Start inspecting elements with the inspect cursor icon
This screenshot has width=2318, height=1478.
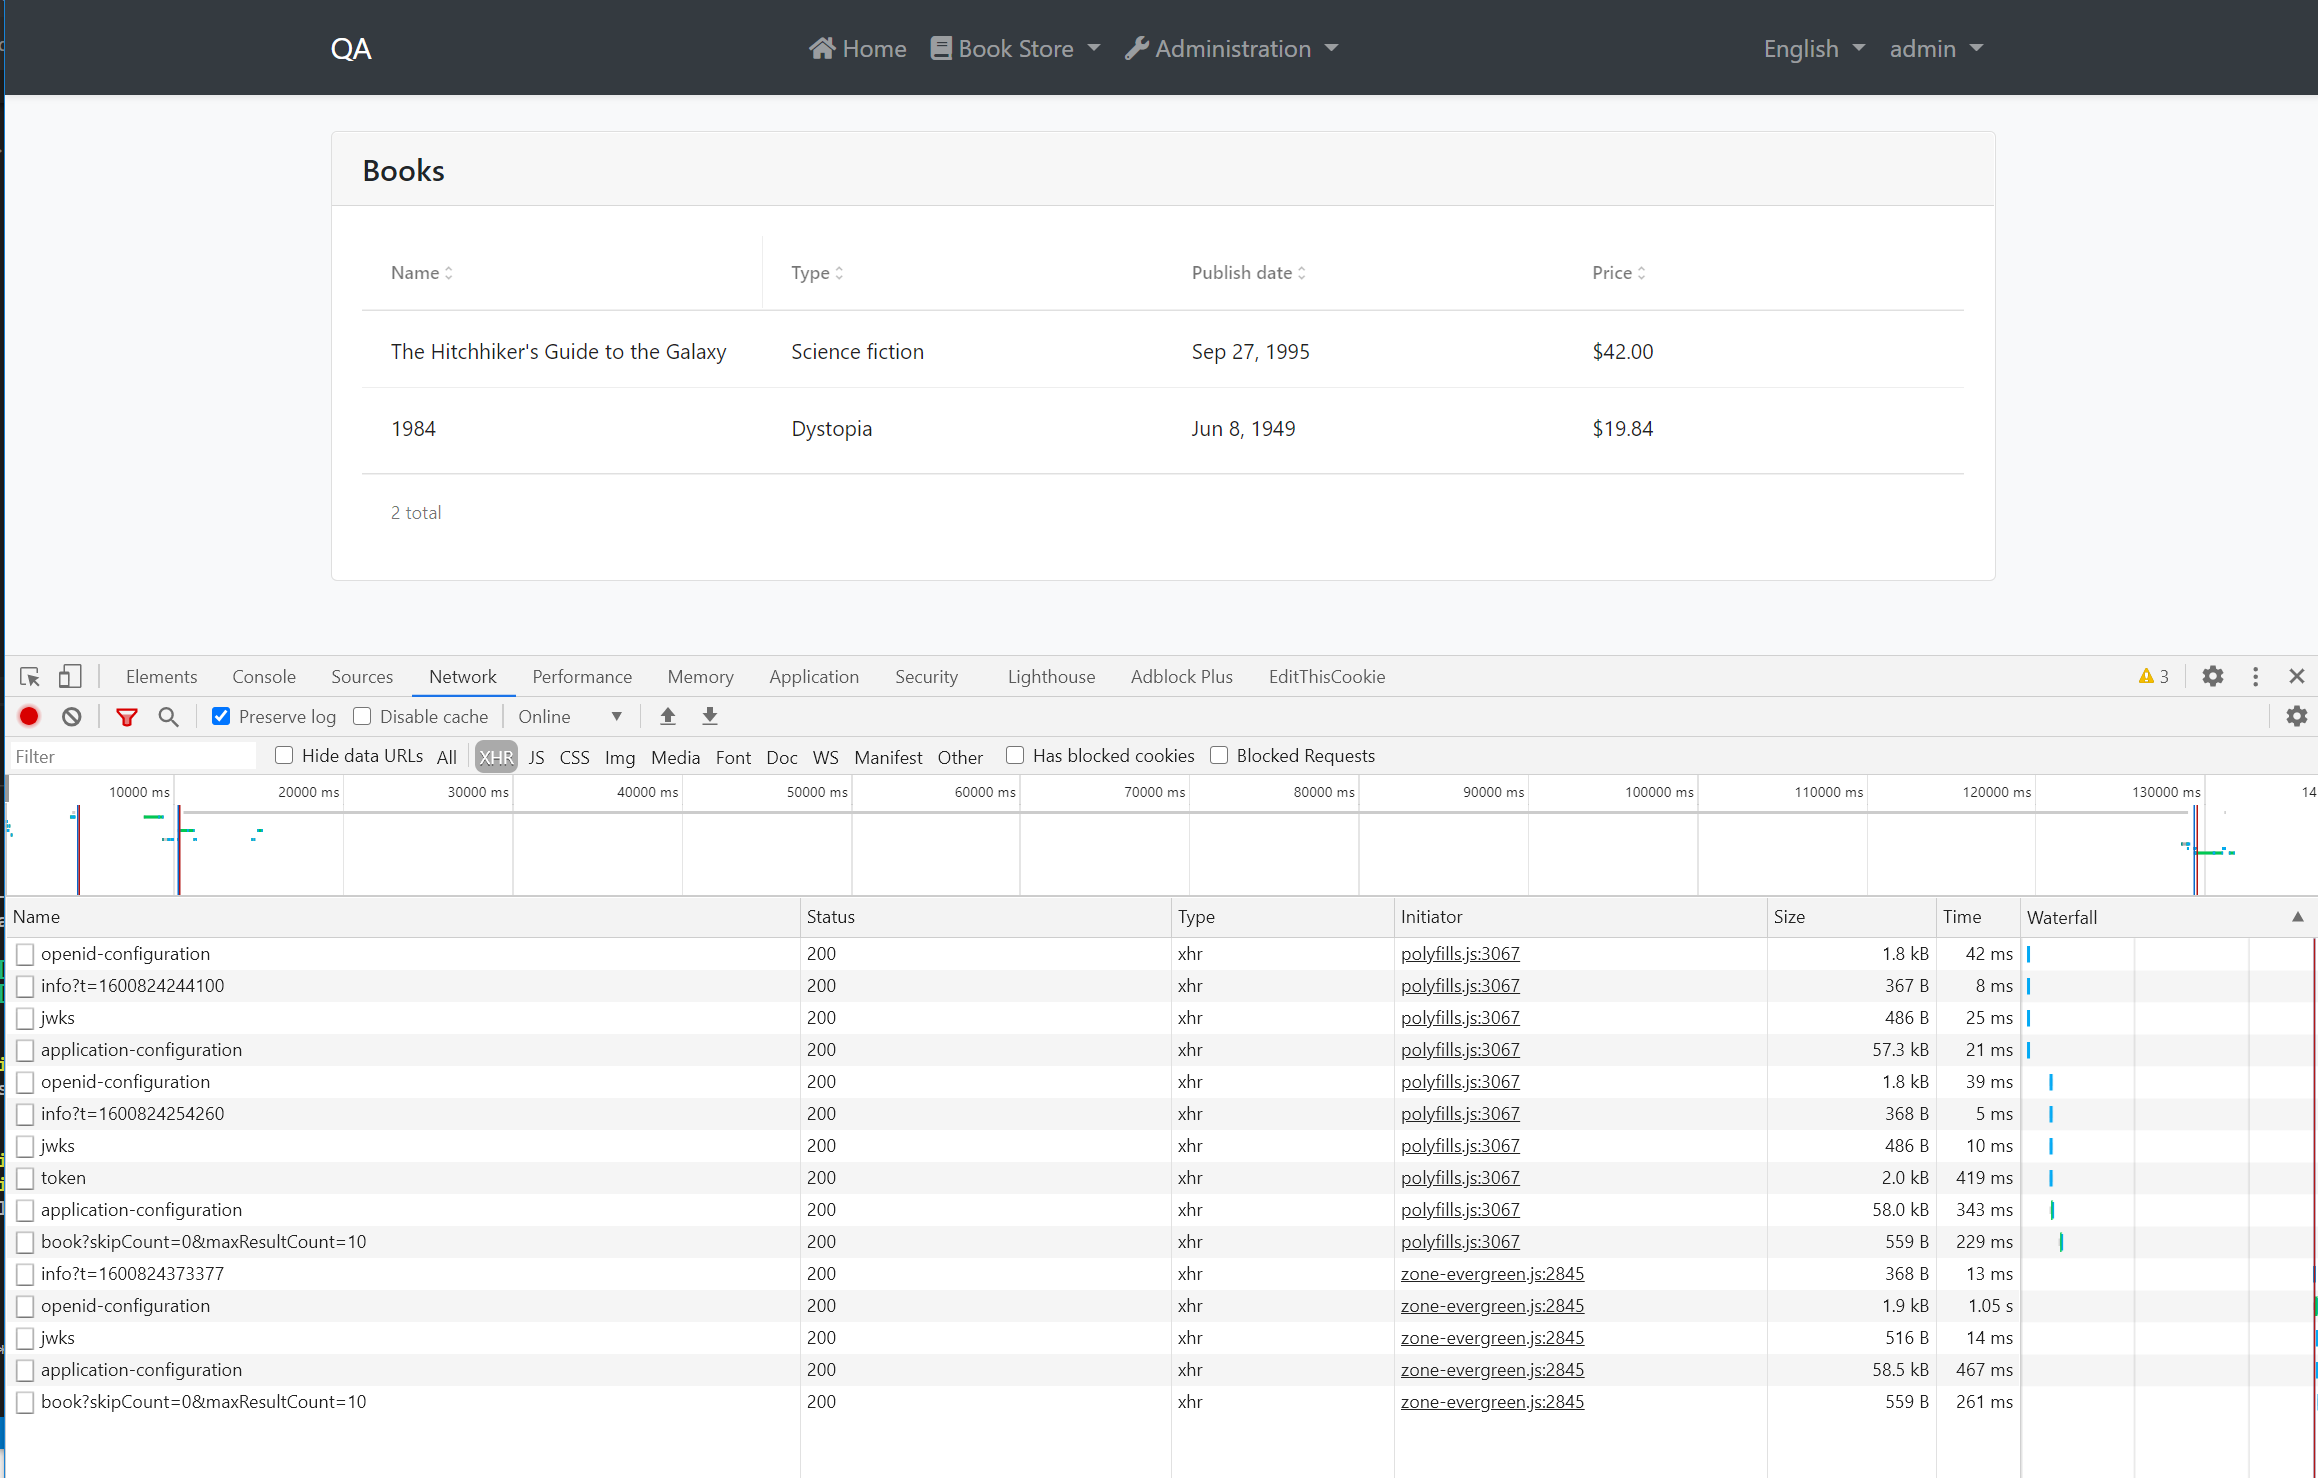(29, 676)
